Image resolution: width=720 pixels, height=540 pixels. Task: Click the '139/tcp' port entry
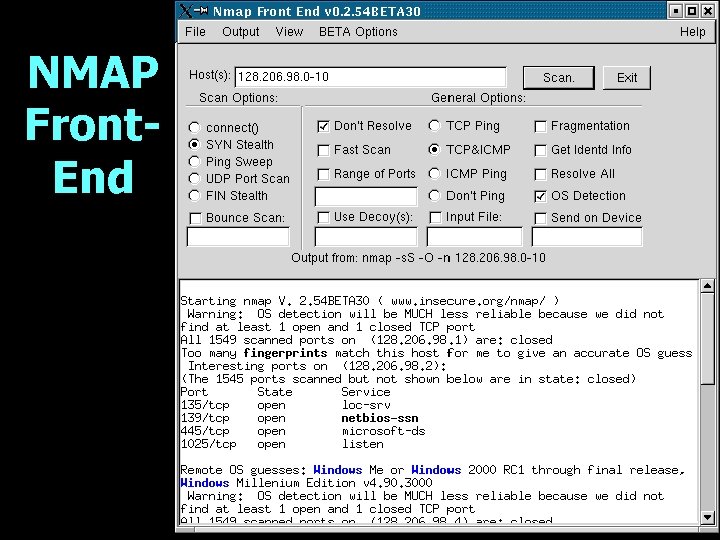205,418
